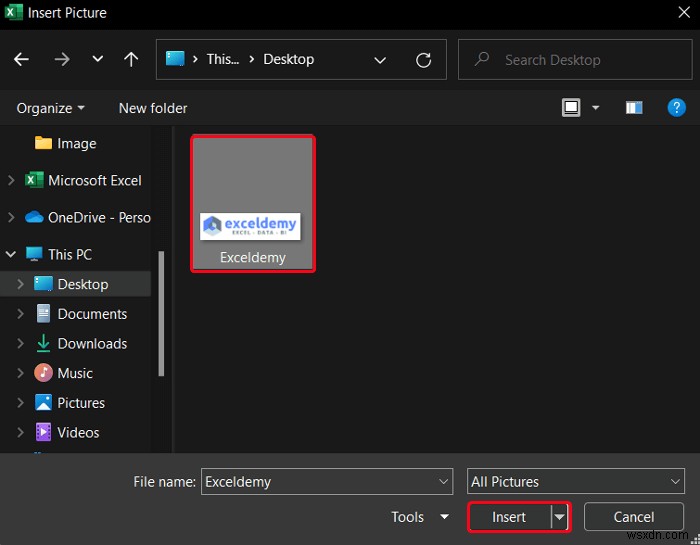Expand the address bar history dropdown

[x=380, y=60]
